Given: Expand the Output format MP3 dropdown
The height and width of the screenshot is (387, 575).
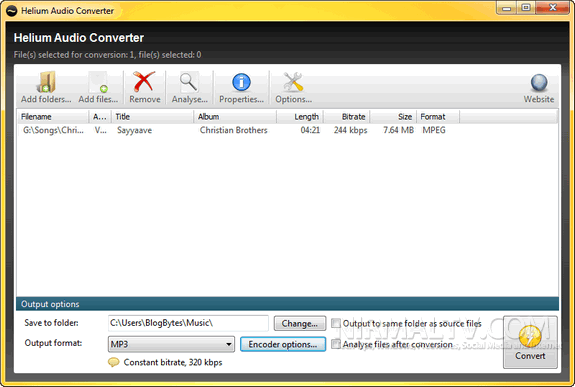Looking at the screenshot, I should [171, 344].
